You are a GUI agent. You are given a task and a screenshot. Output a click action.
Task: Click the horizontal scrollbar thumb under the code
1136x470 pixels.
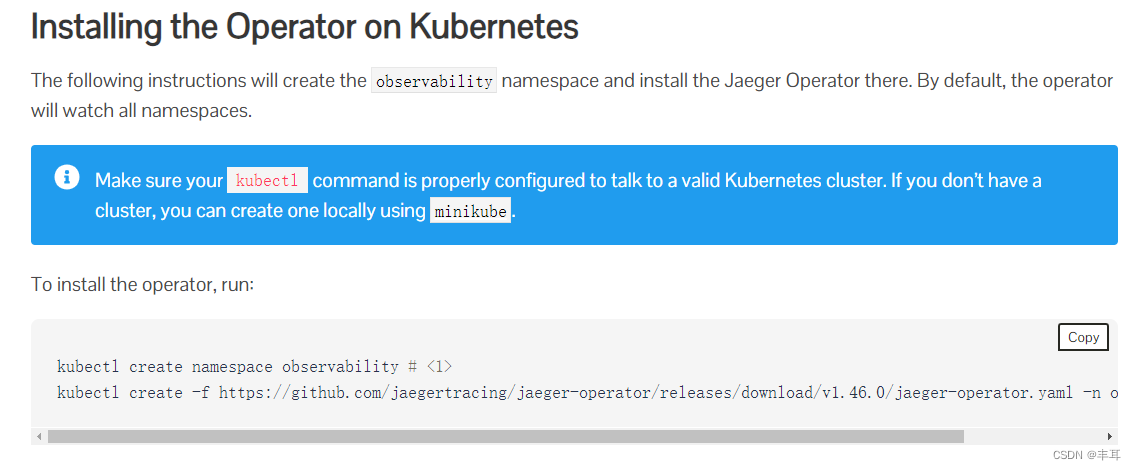tap(505, 437)
